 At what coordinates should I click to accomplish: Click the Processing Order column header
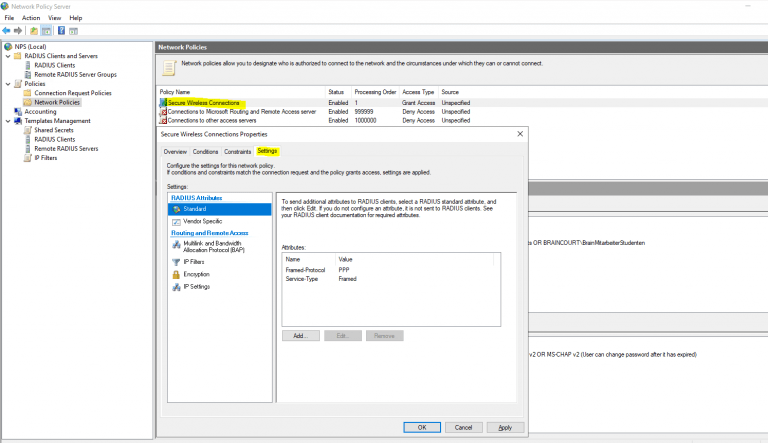tap(375, 92)
